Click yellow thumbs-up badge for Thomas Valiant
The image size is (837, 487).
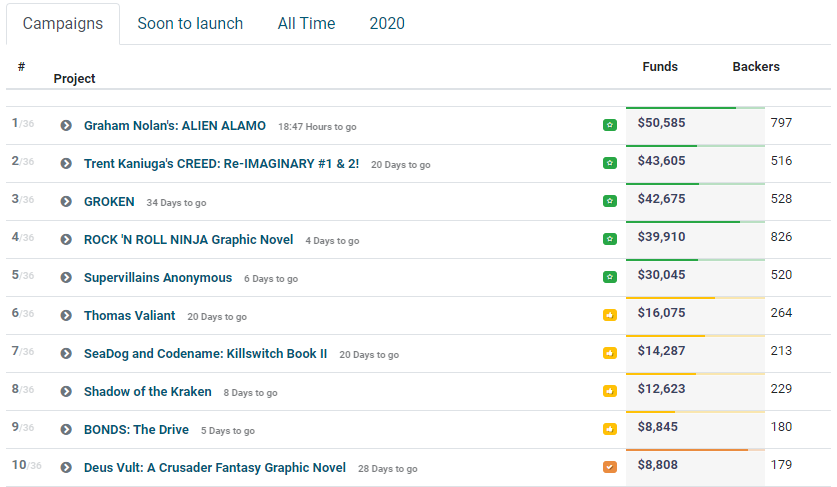pyautogui.click(x=610, y=315)
